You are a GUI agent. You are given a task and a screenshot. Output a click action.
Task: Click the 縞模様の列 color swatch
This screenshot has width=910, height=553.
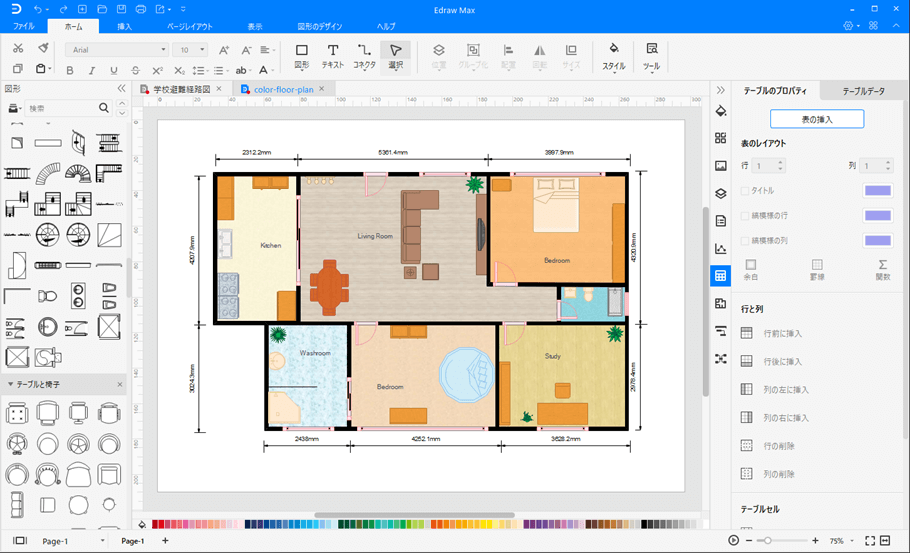[x=878, y=241]
